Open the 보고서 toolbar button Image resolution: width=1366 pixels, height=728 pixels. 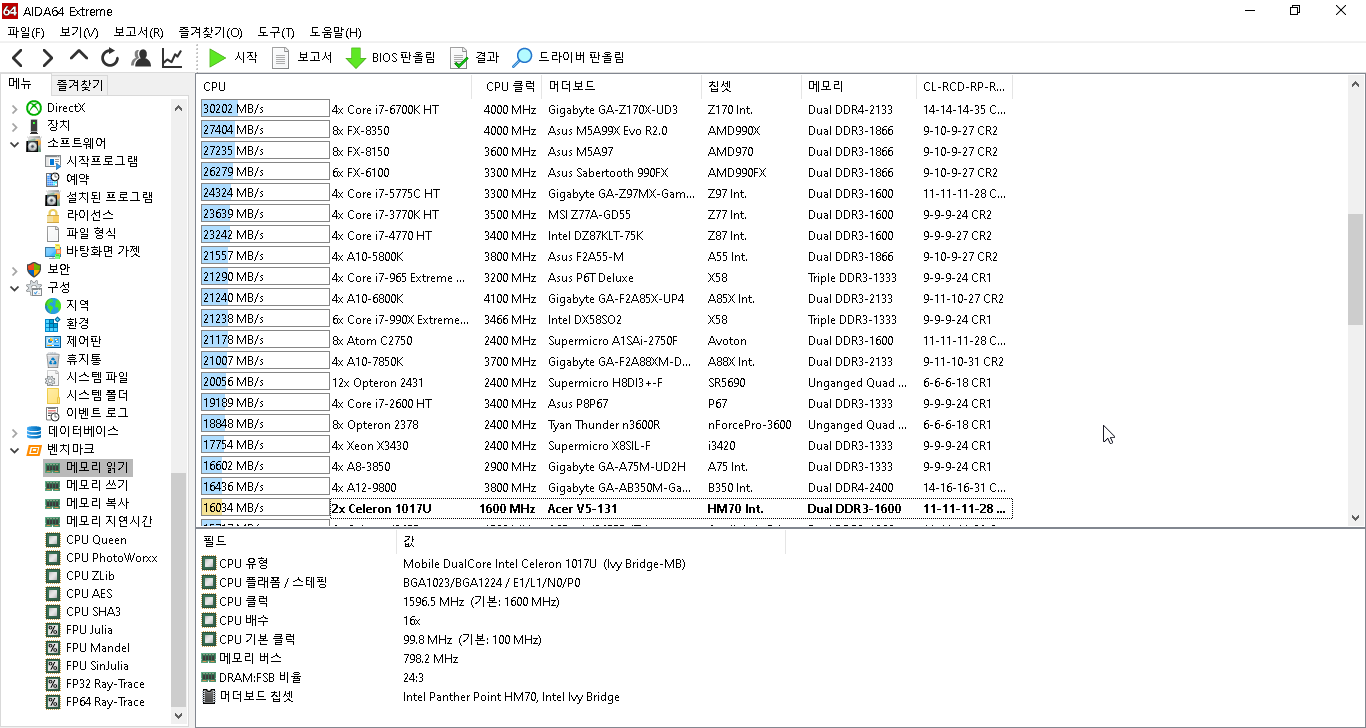click(x=302, y=58)
